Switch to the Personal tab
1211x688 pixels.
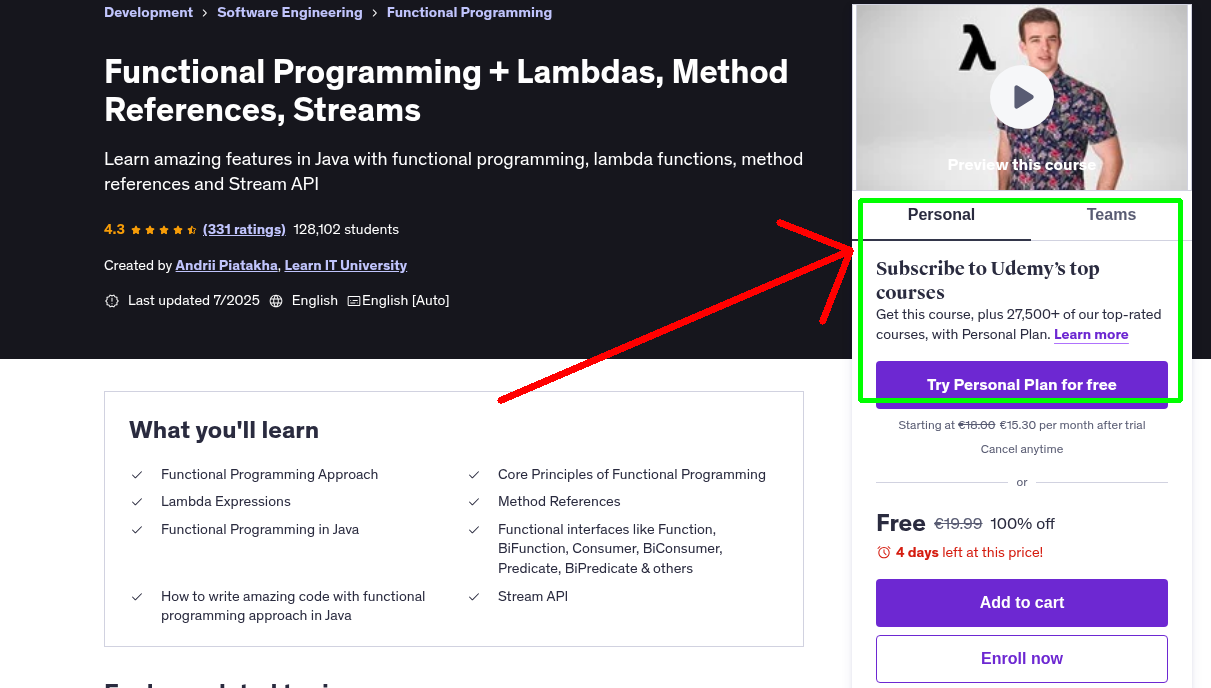click(x=941, y=215)
